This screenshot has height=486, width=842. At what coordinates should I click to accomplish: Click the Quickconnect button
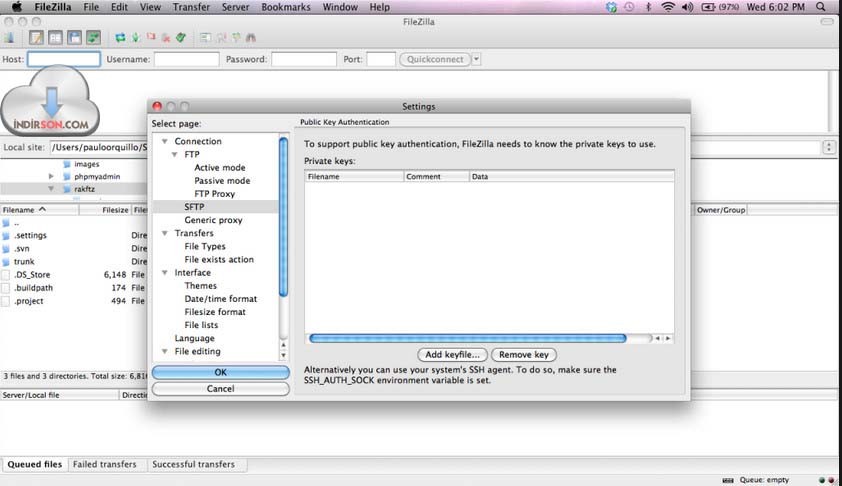click(435, 59)
